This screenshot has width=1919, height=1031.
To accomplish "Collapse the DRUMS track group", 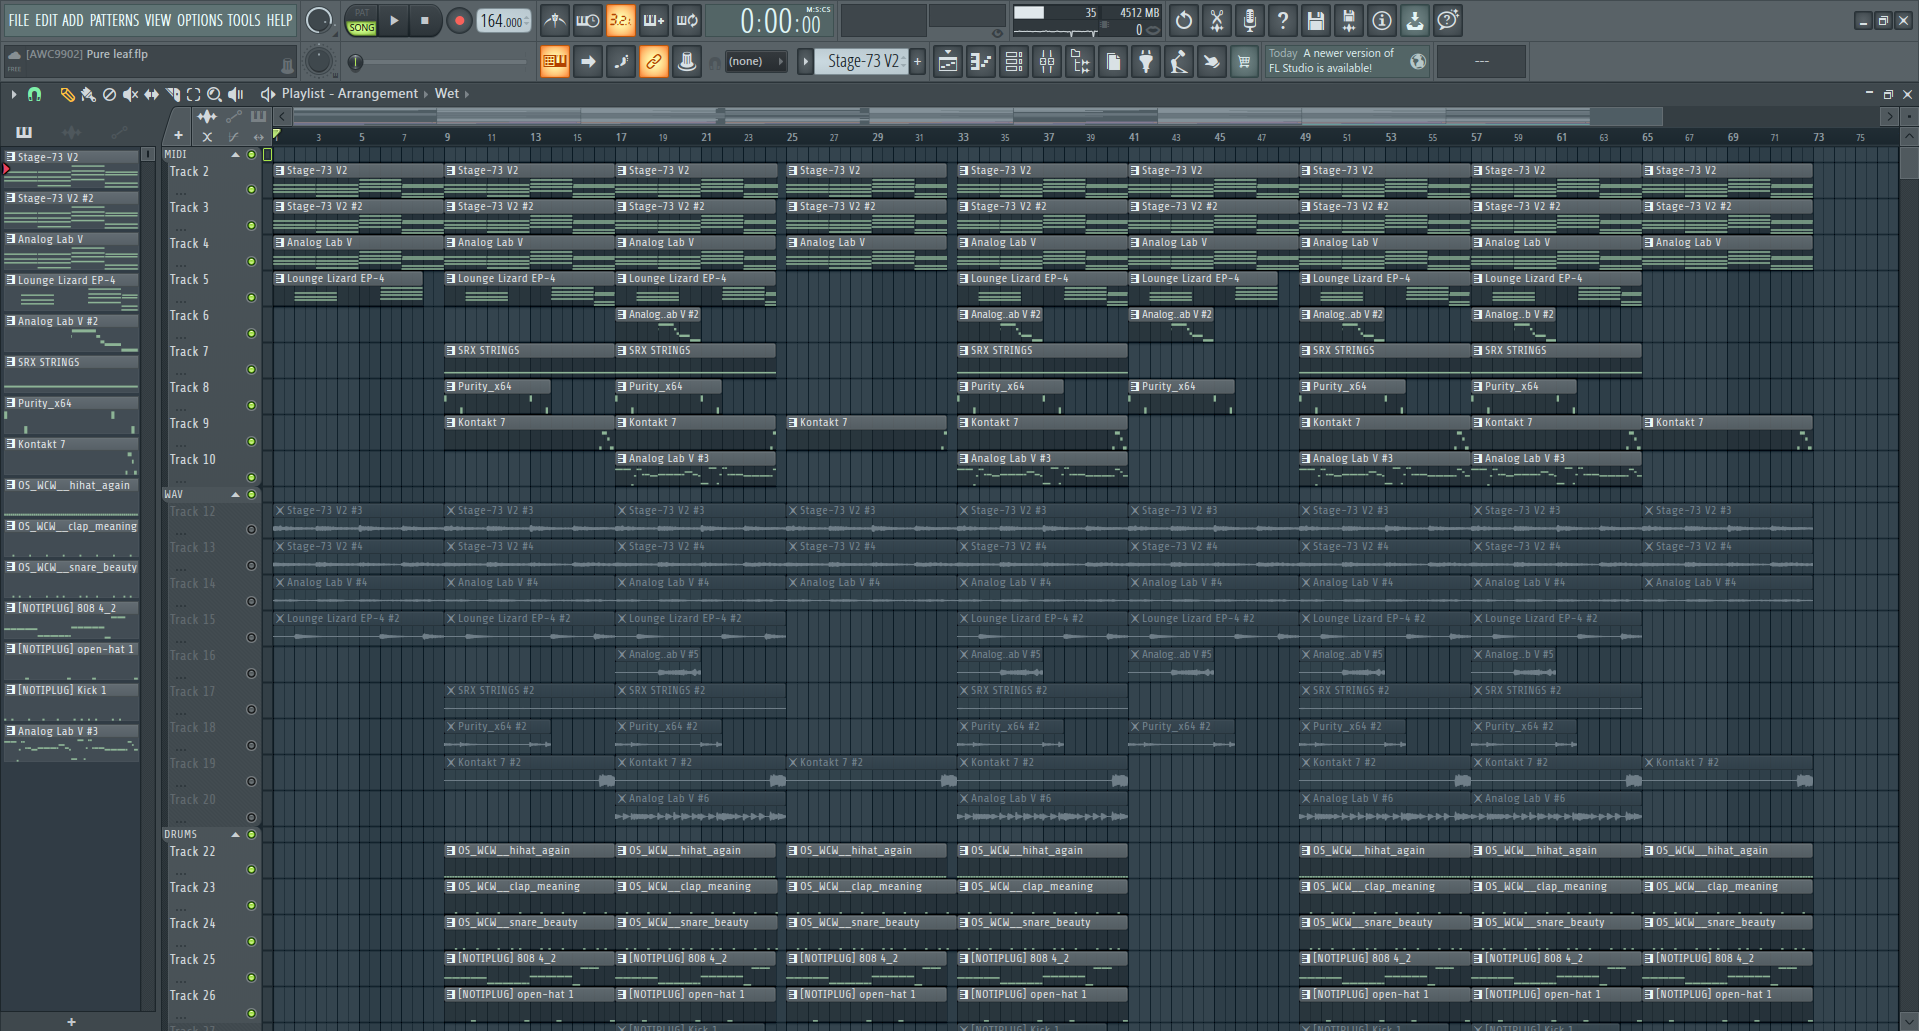I will pyautogui.click(x=236, y=835).
